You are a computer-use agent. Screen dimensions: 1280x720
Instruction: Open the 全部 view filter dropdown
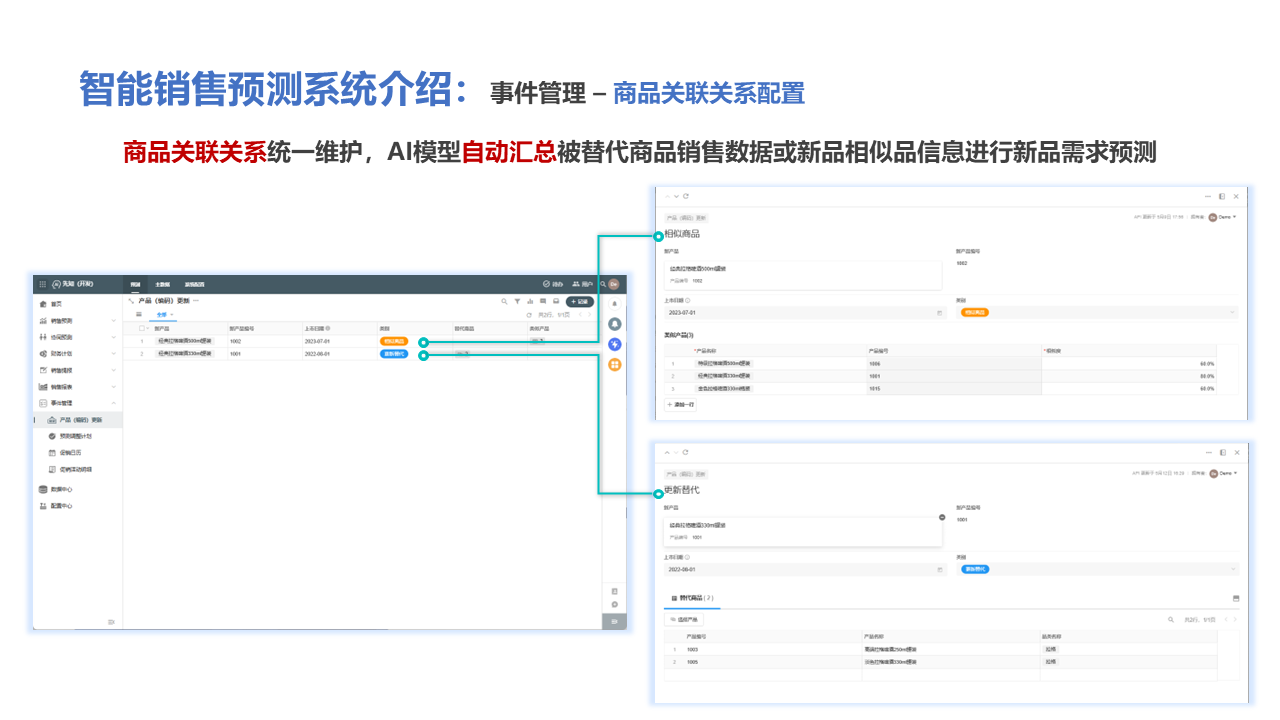[x=164, y=315]
